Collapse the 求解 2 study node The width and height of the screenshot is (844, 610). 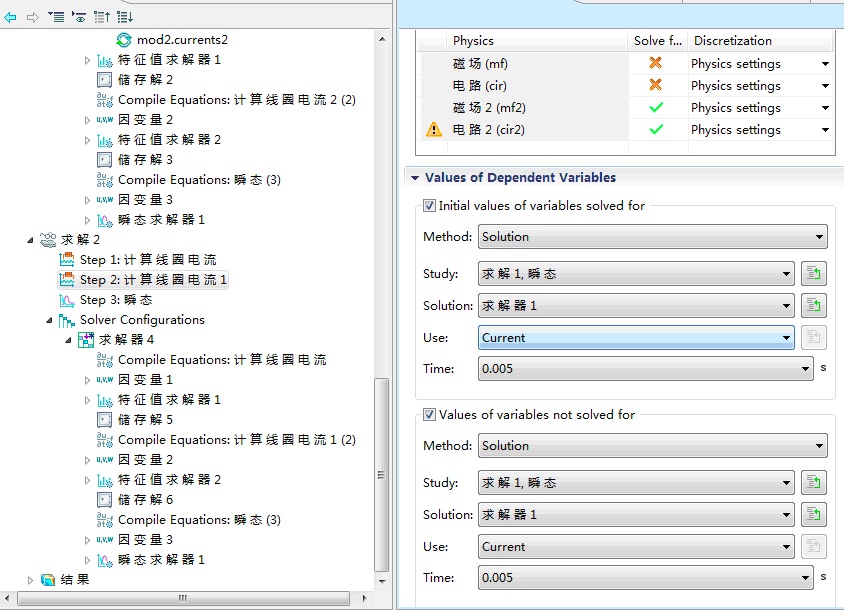[x=30, y=240]
